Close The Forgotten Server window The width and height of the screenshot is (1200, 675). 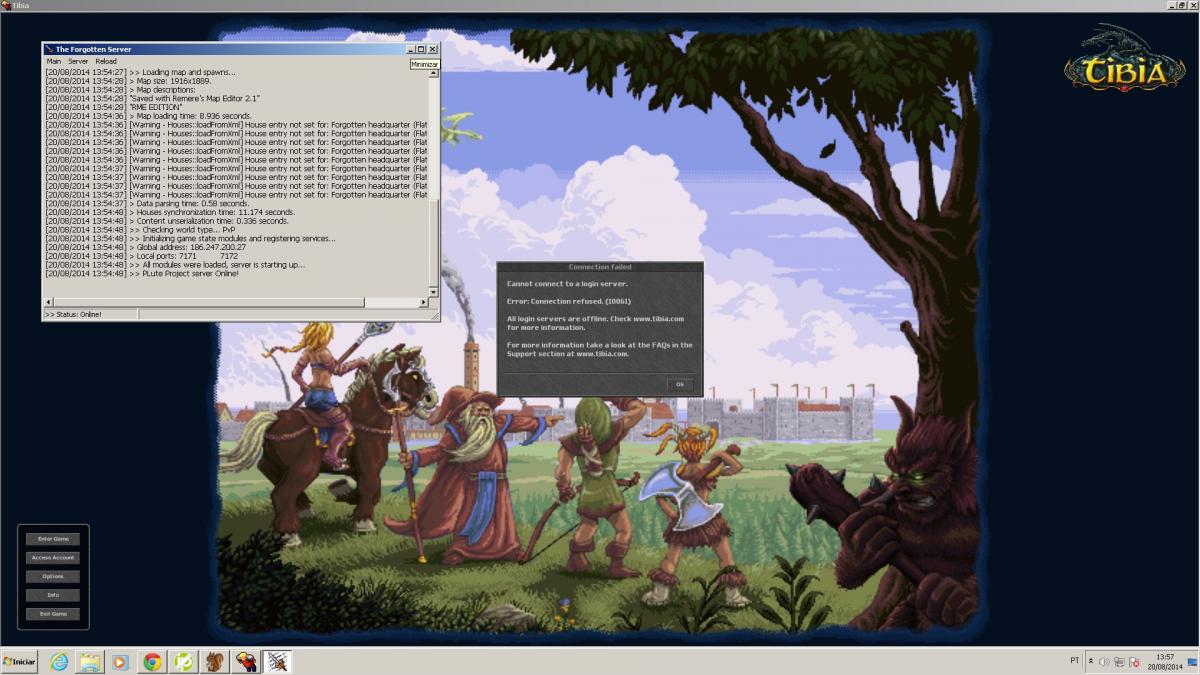pos(433,49)
